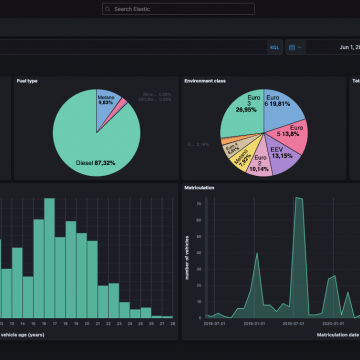Click the bar for vehicle age 20
Screen dimensions: 360x360
click(92, 279)
